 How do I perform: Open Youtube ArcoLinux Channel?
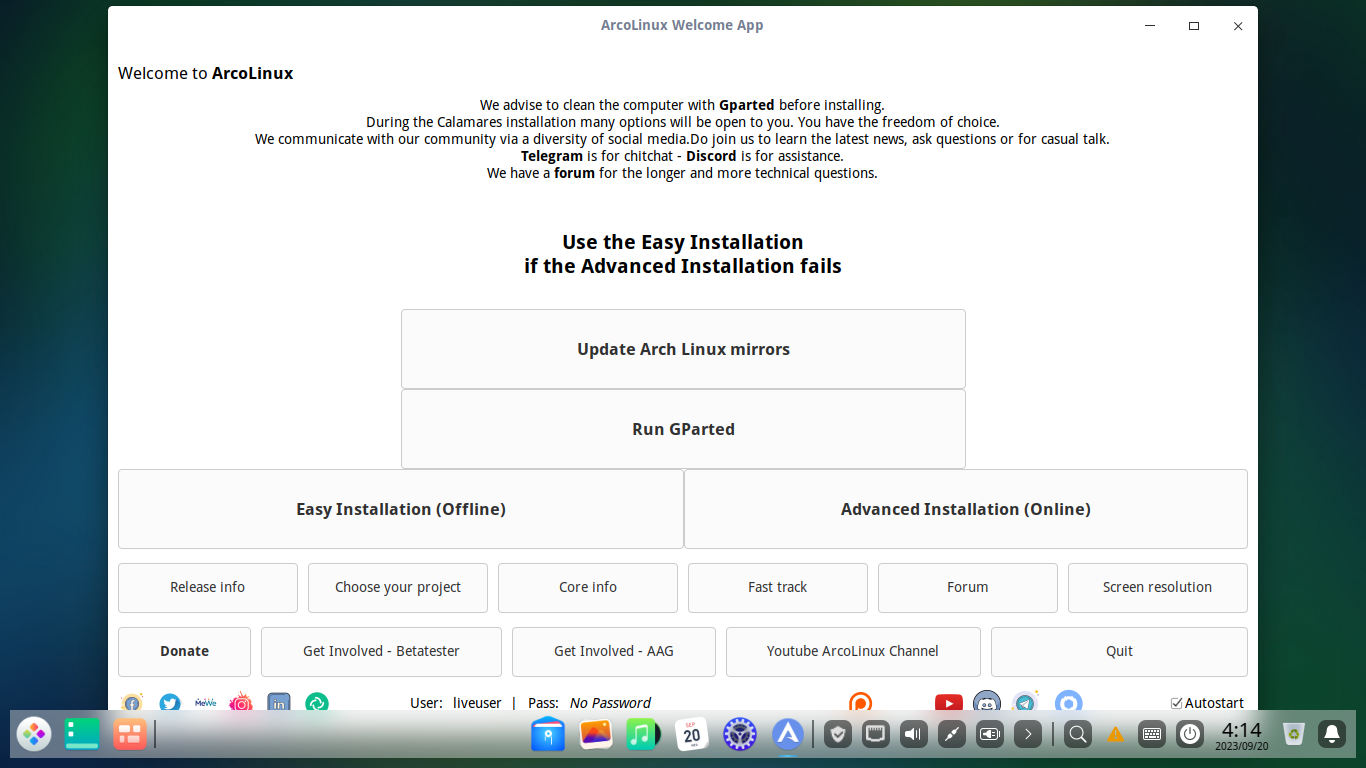click(x=853, y=652)
